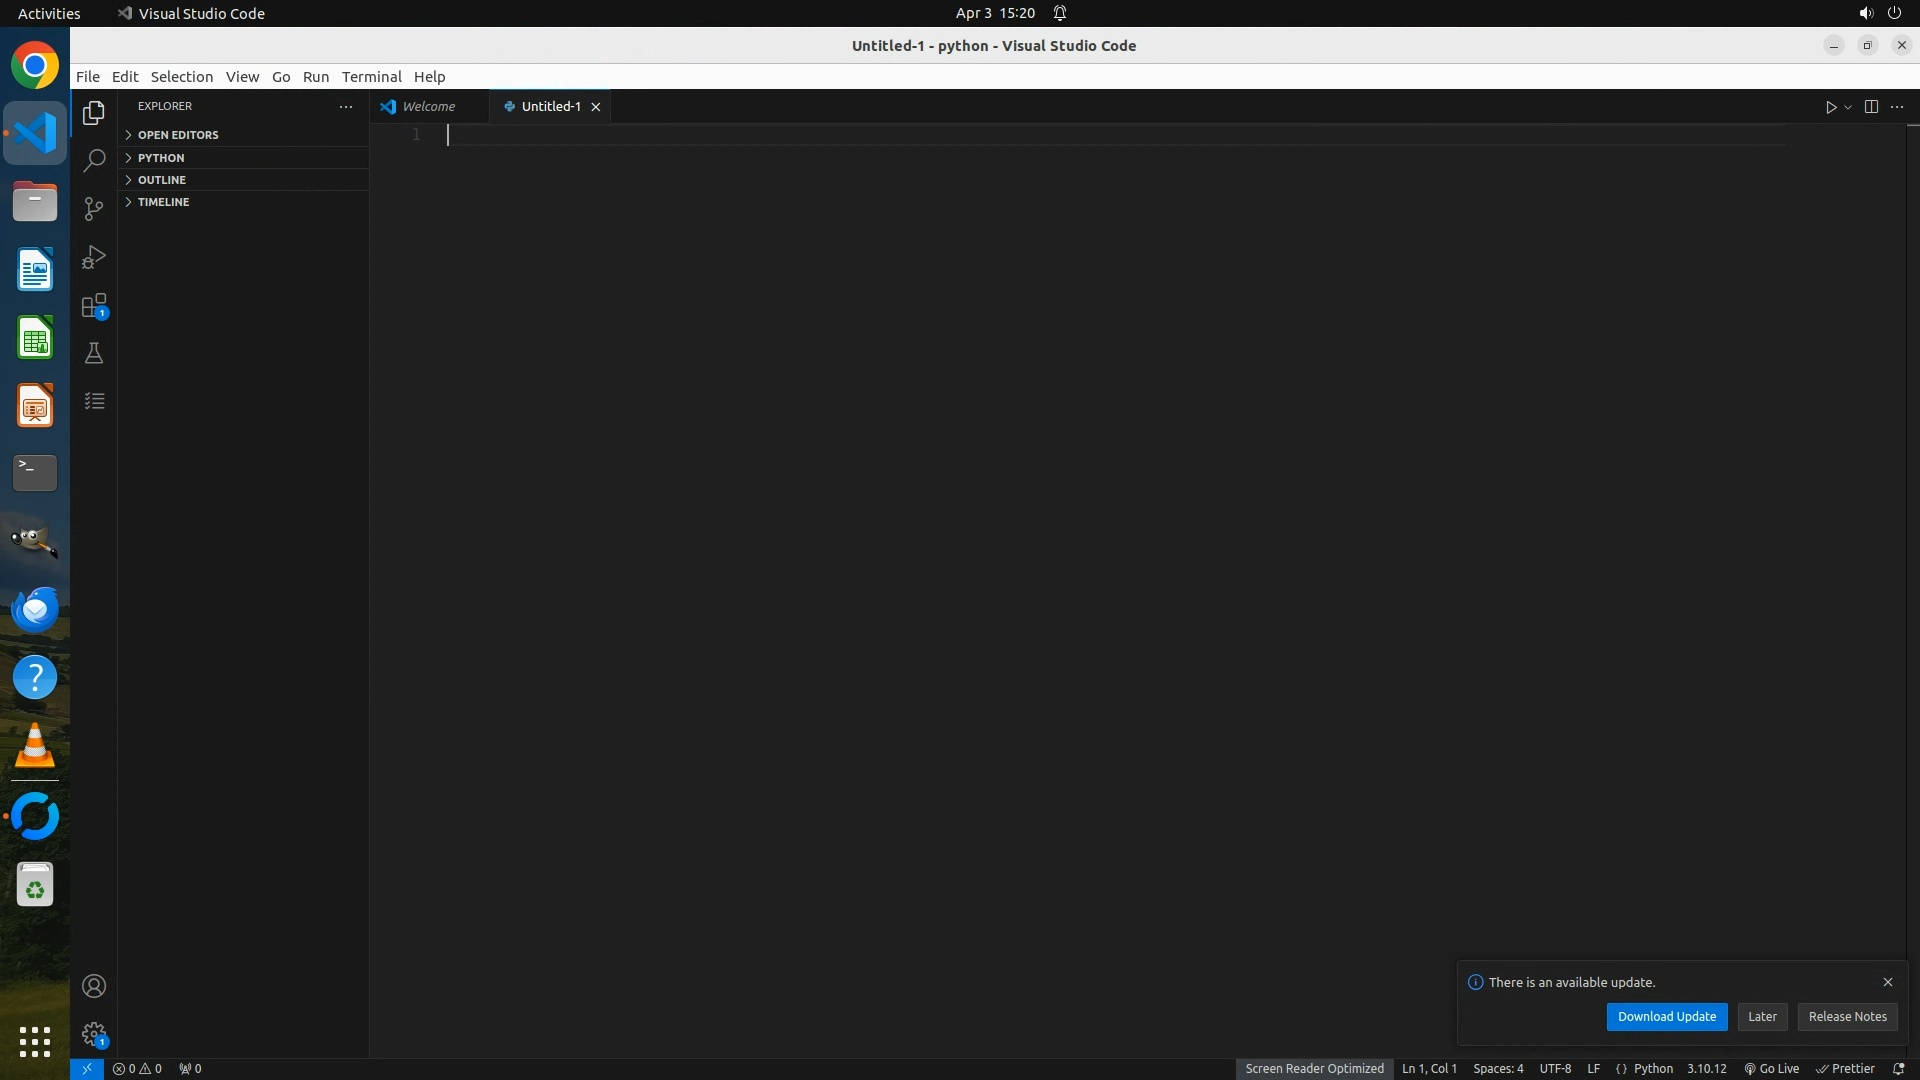Split the editor to the right
Screen dimensions: 1920x1080
click(x=1871, y=107)
